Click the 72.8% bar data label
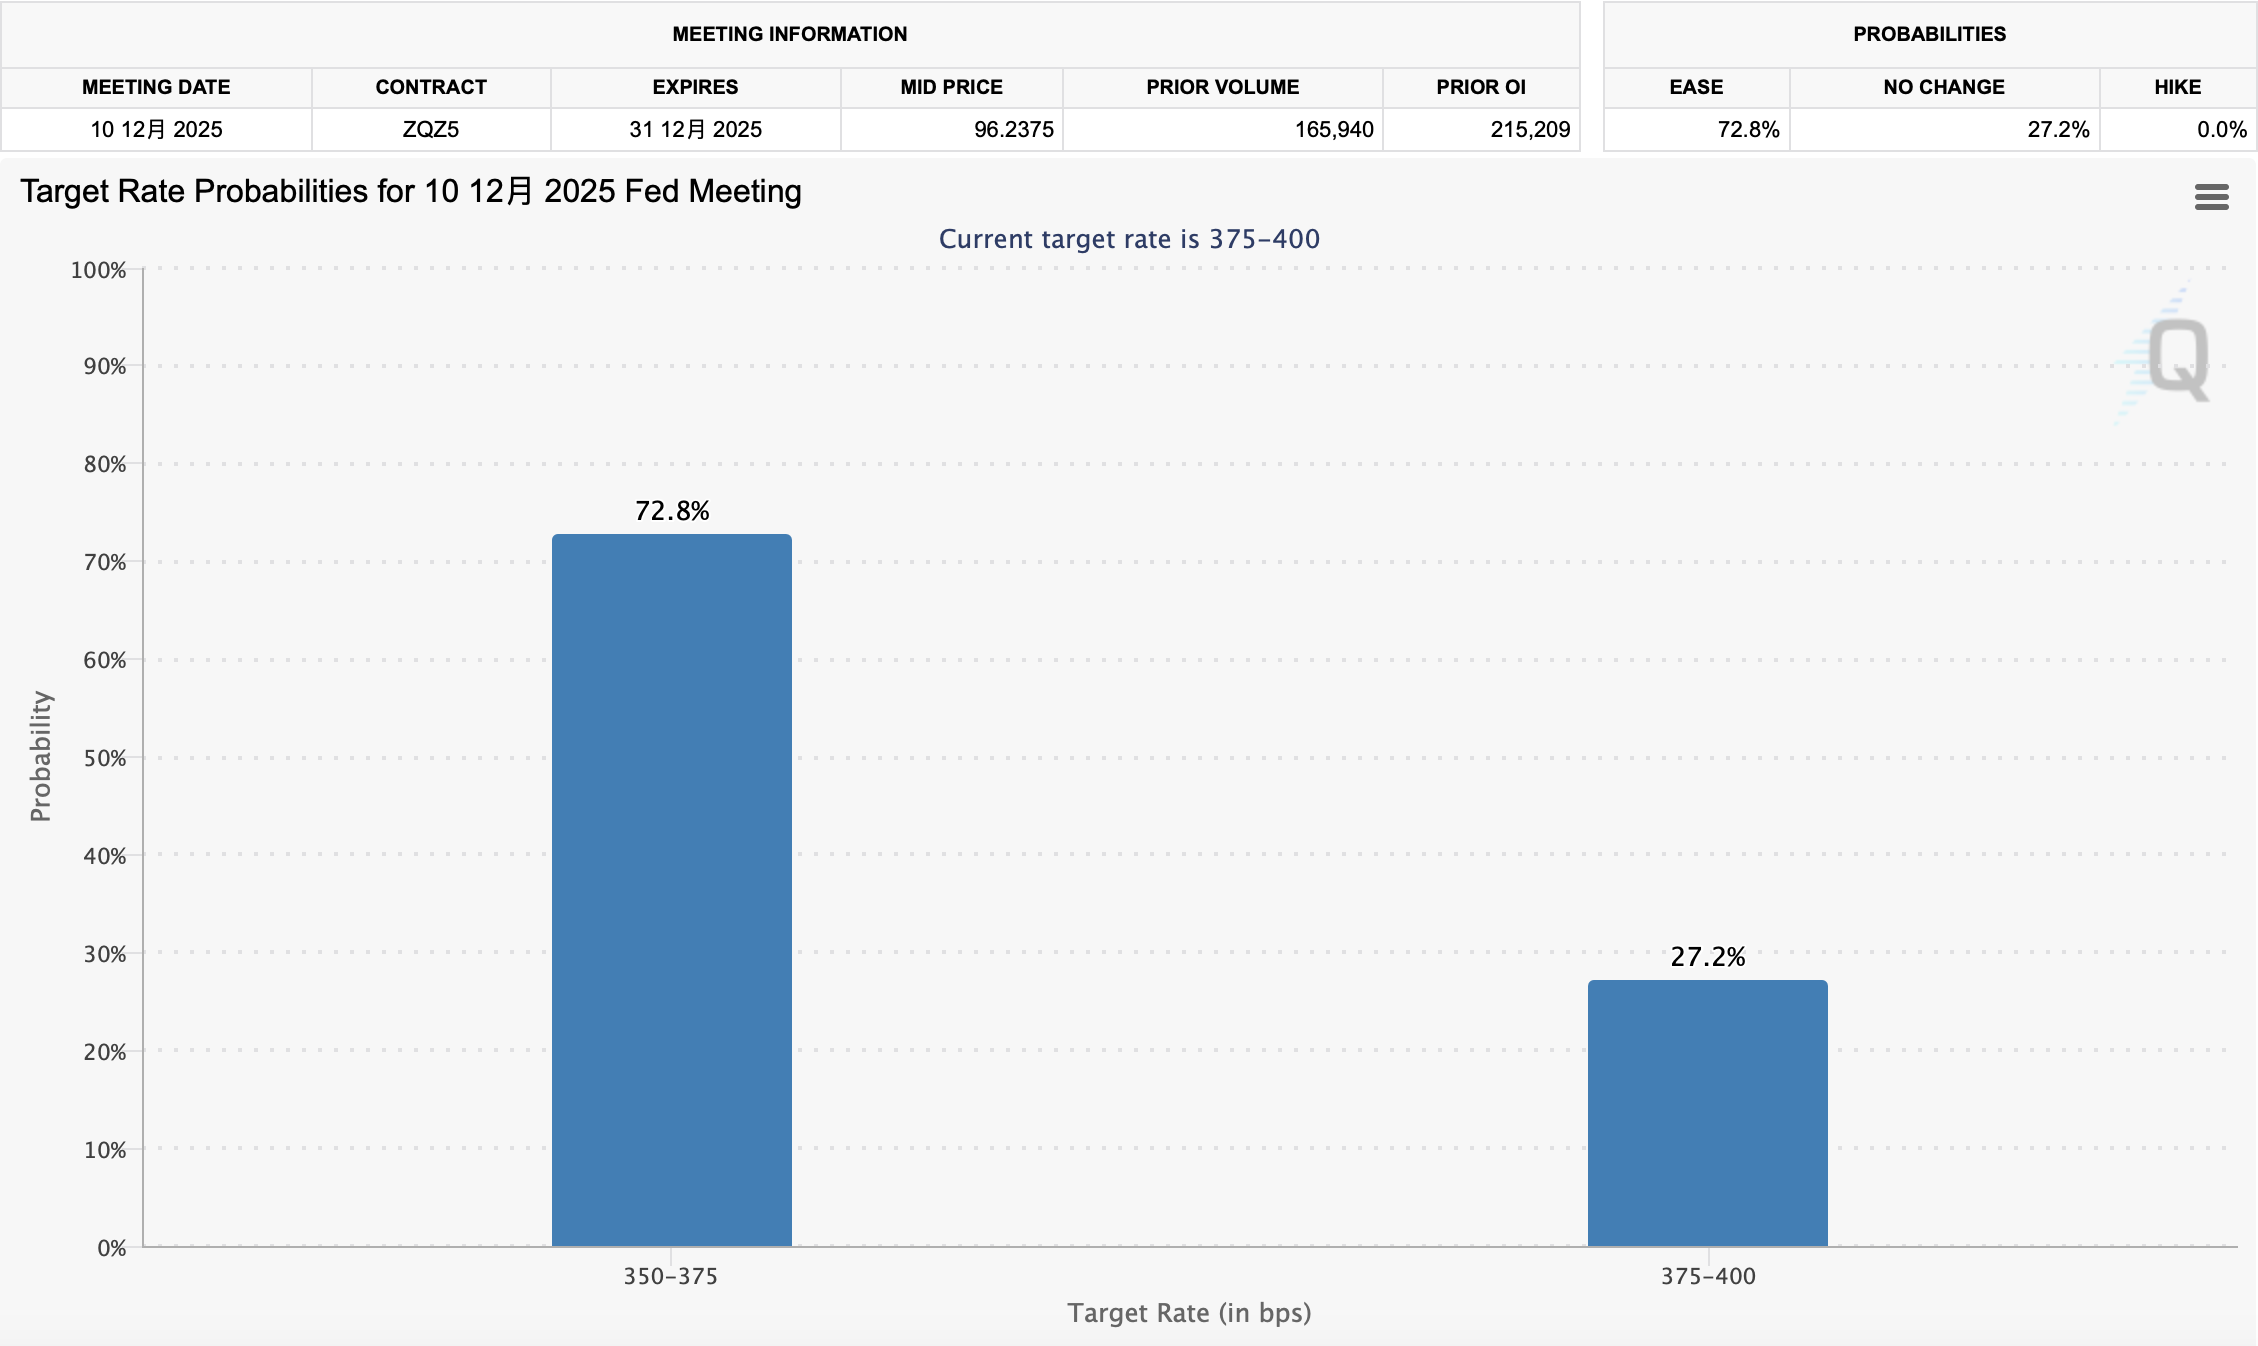Image resolution: width=2258 pixels, height=1346 pixels. 672,511
